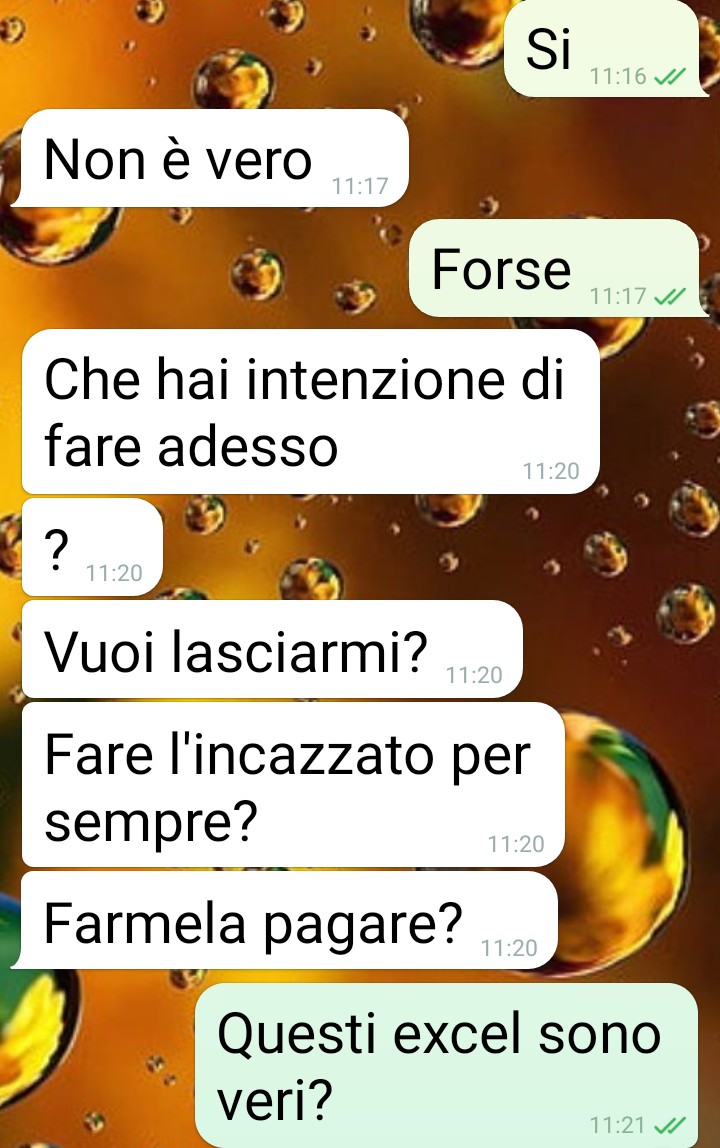Viewport: 720px width, 1148px height.
Task: Tap the 'Forse' message bubble
Action: (x=554, y=268)
